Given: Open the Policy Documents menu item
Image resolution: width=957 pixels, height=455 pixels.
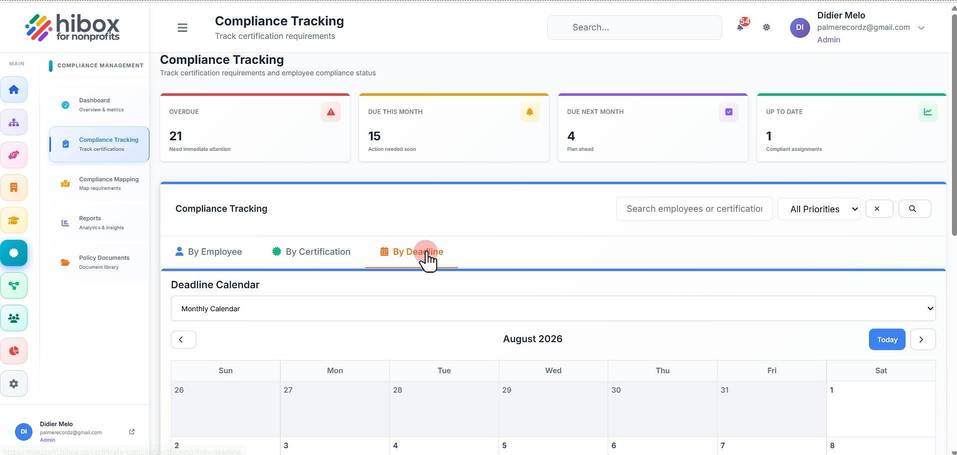Looking at the screenshot, I should (x=99, y=262).
